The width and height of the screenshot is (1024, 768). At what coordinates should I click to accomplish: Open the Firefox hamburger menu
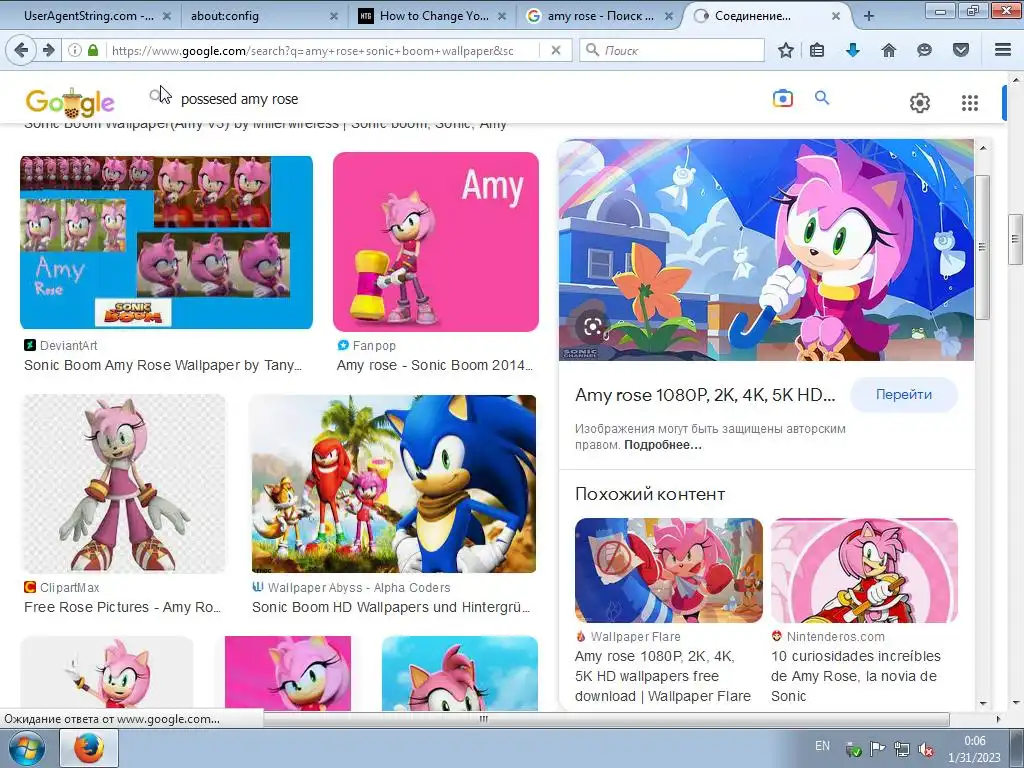(1002, 50)
